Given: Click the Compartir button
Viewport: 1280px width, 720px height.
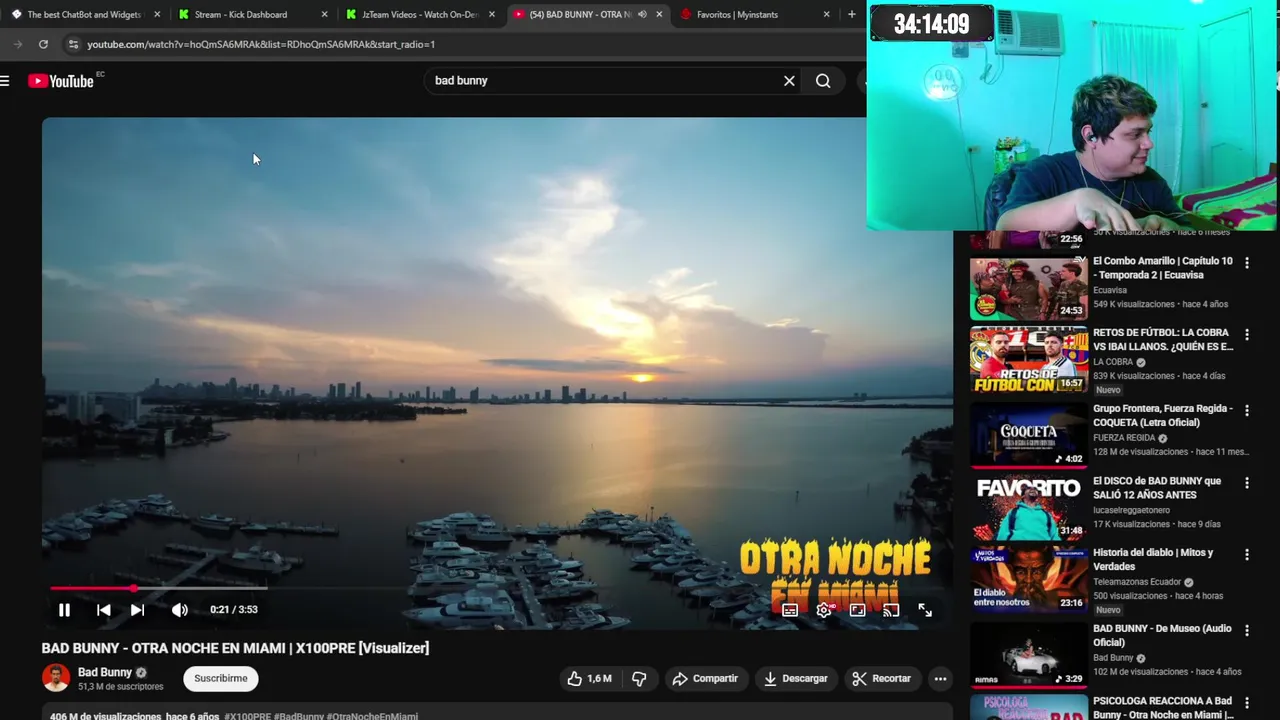Looking at the screenshot, I should click(x=705, y=678).
